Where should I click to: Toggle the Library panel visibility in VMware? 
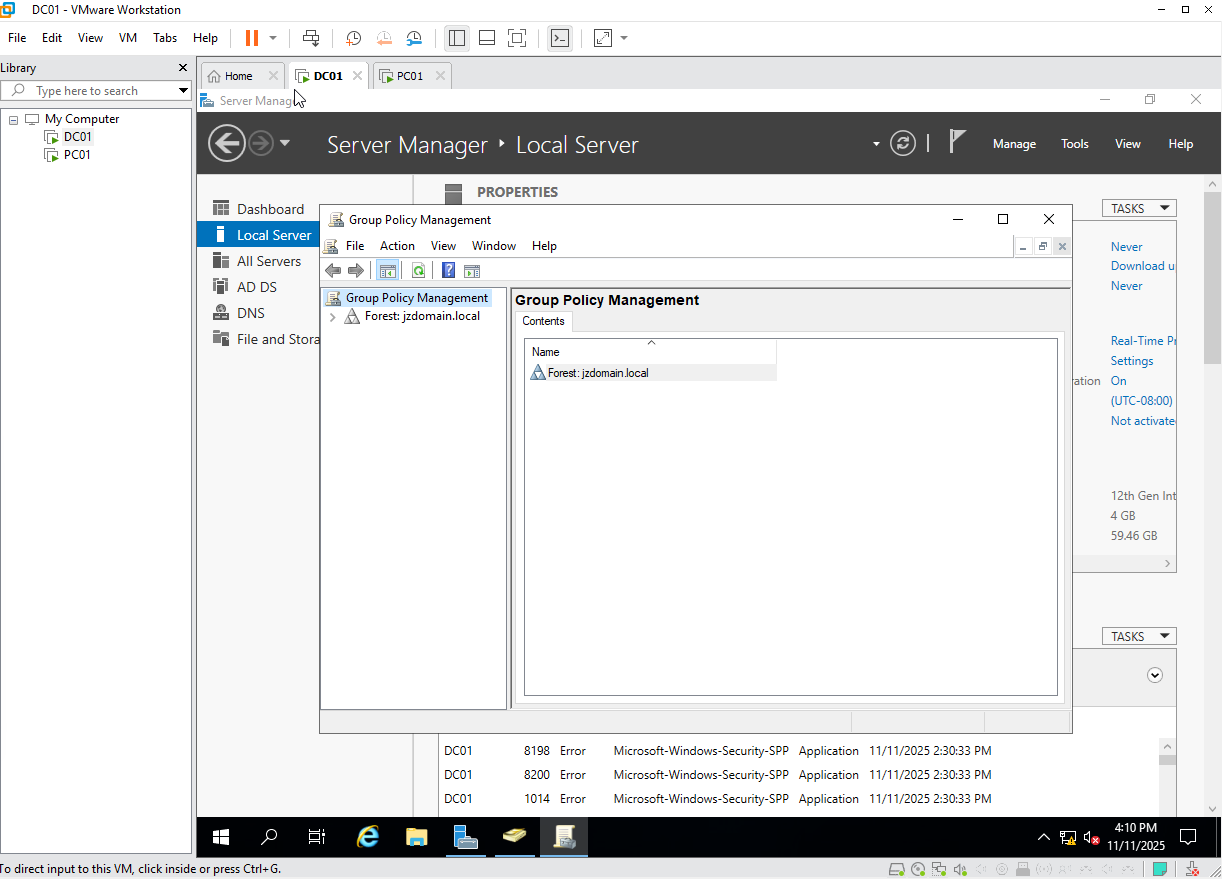pyautogui.click(x=457, y=38)
